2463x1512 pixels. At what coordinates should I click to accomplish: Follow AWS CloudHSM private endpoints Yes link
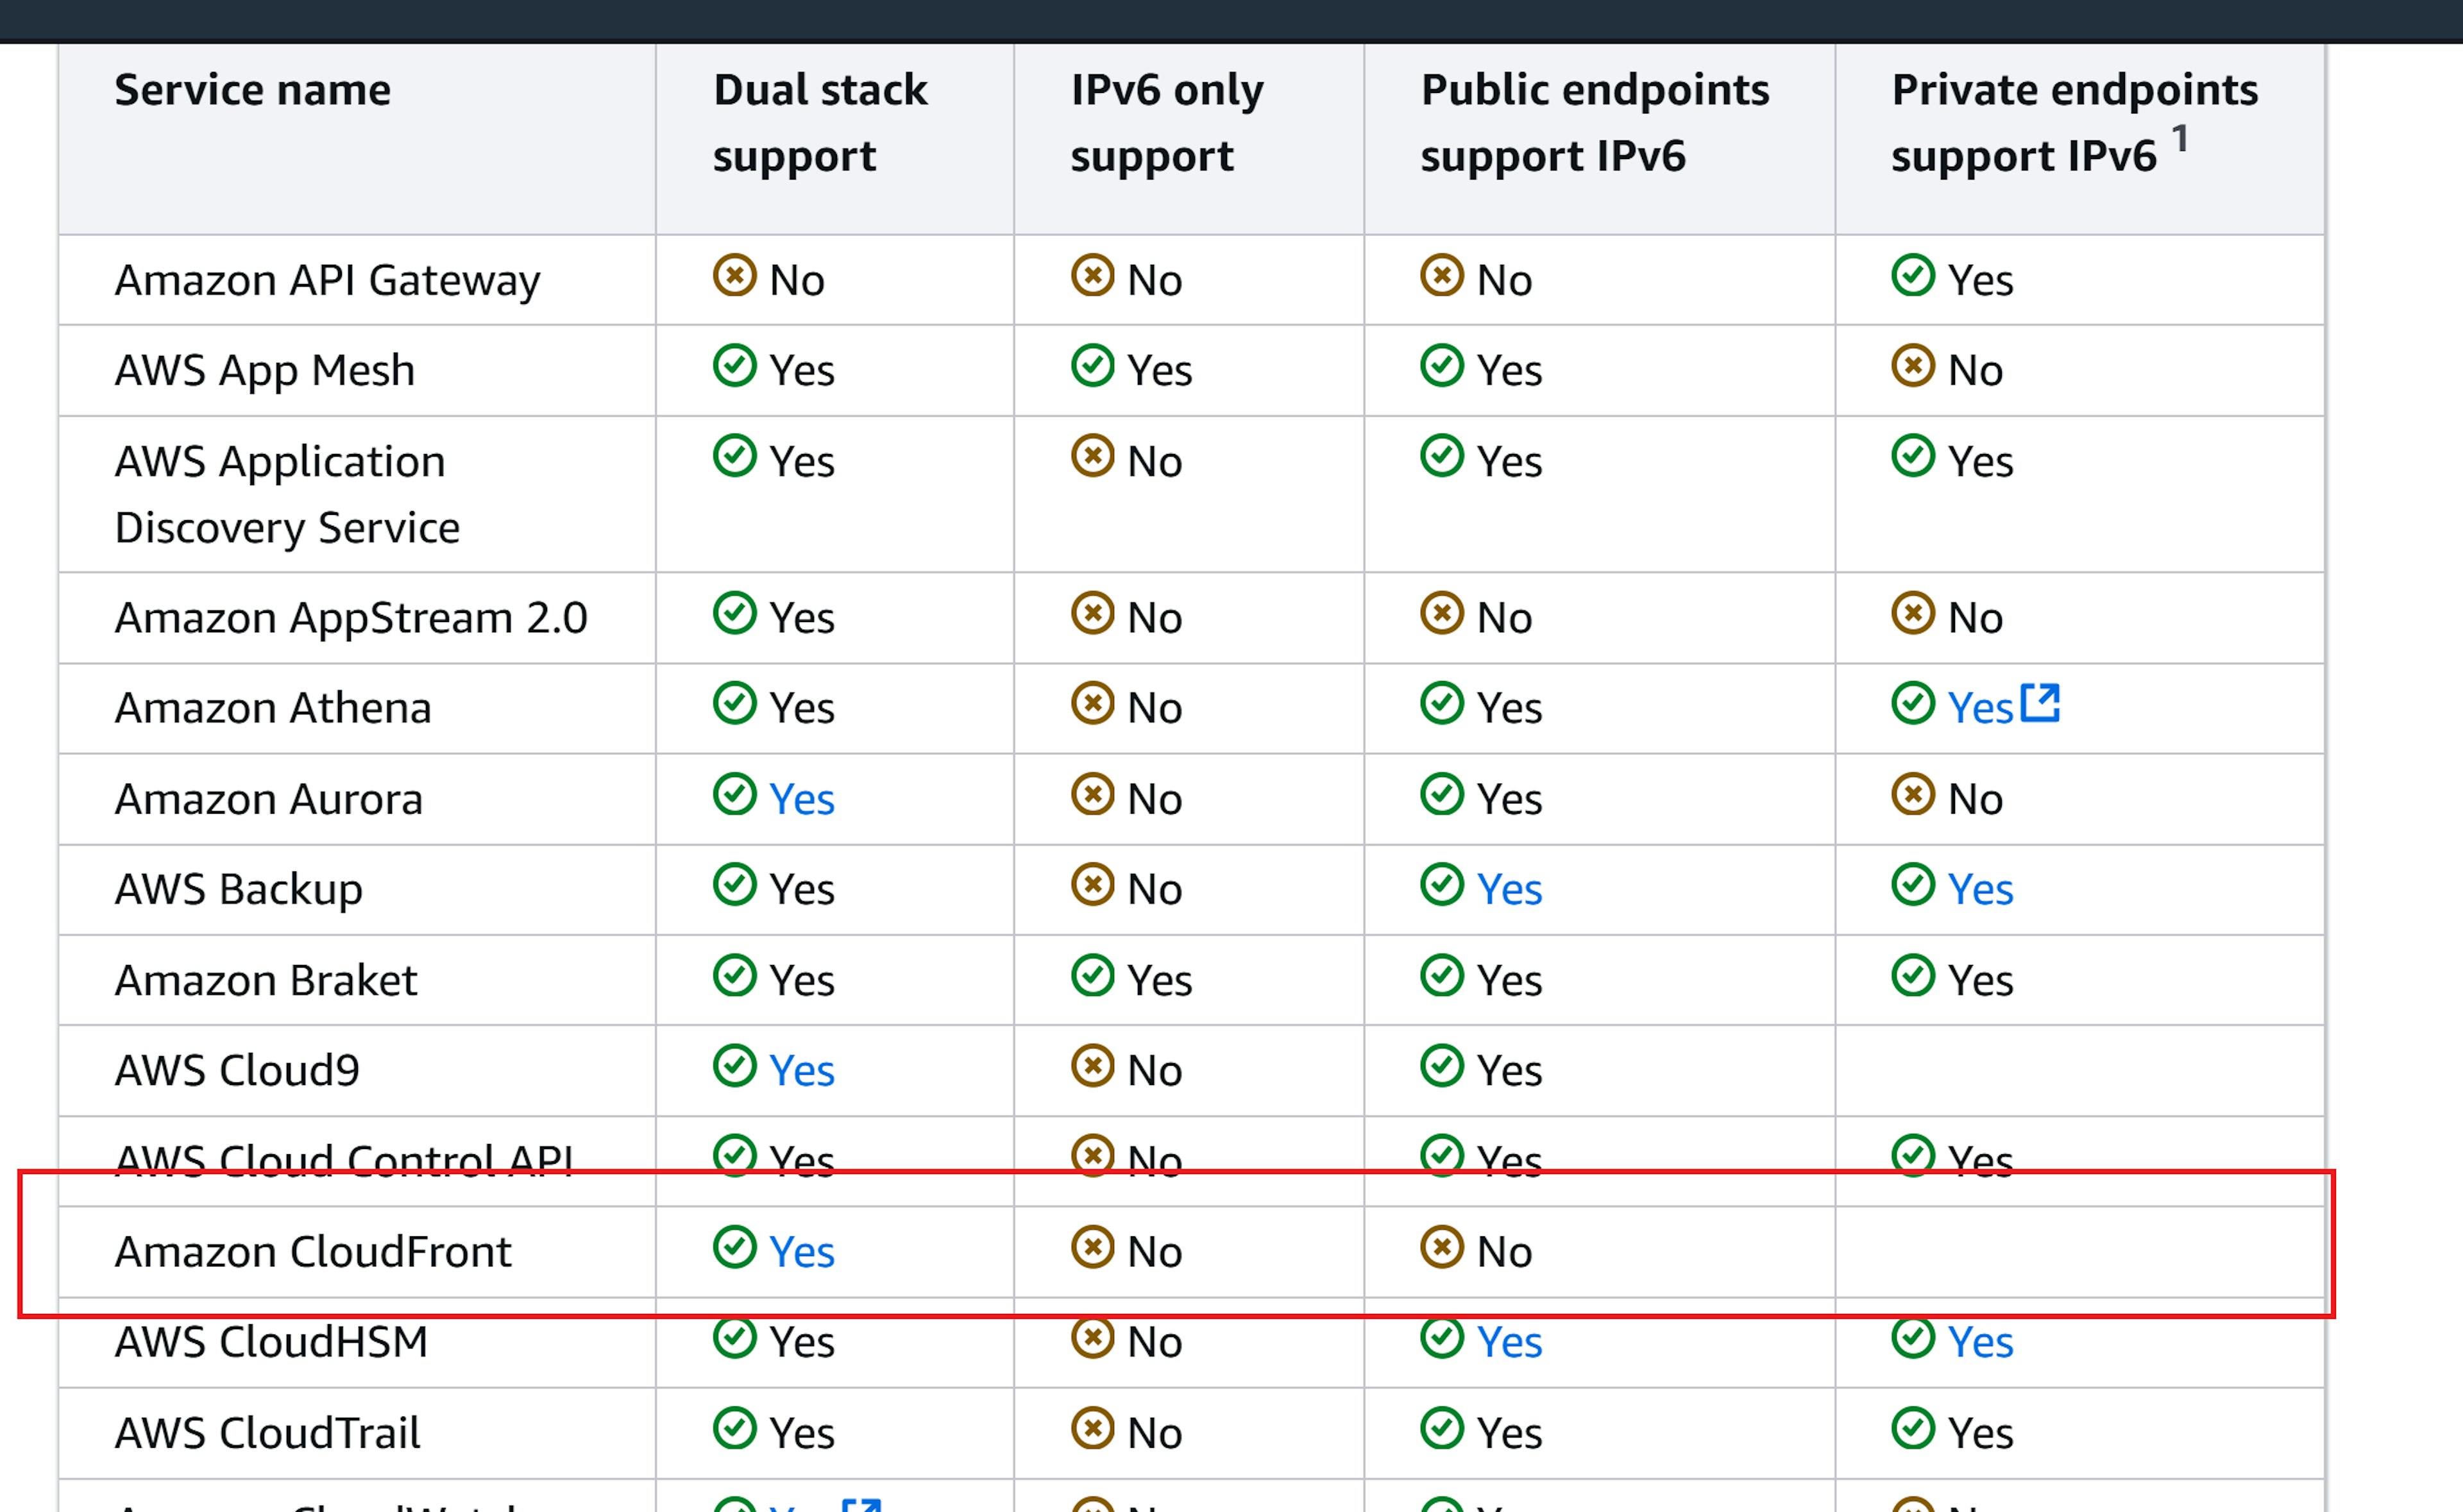pyautogui.click(x=1980, y=1342)
